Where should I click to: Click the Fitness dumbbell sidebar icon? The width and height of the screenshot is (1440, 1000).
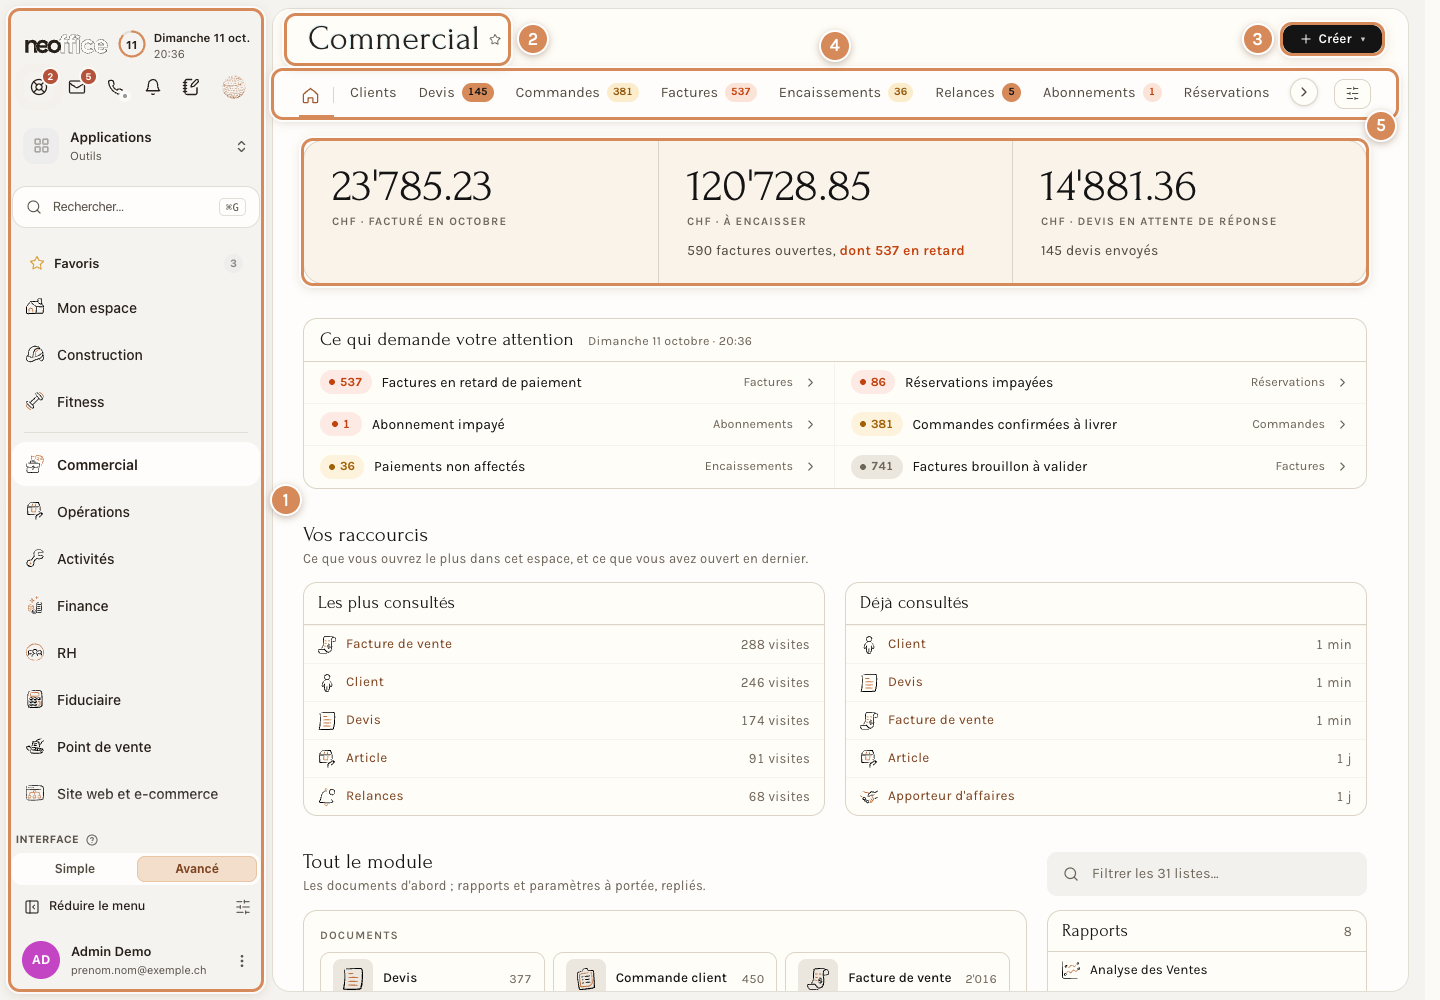[35, 401]
